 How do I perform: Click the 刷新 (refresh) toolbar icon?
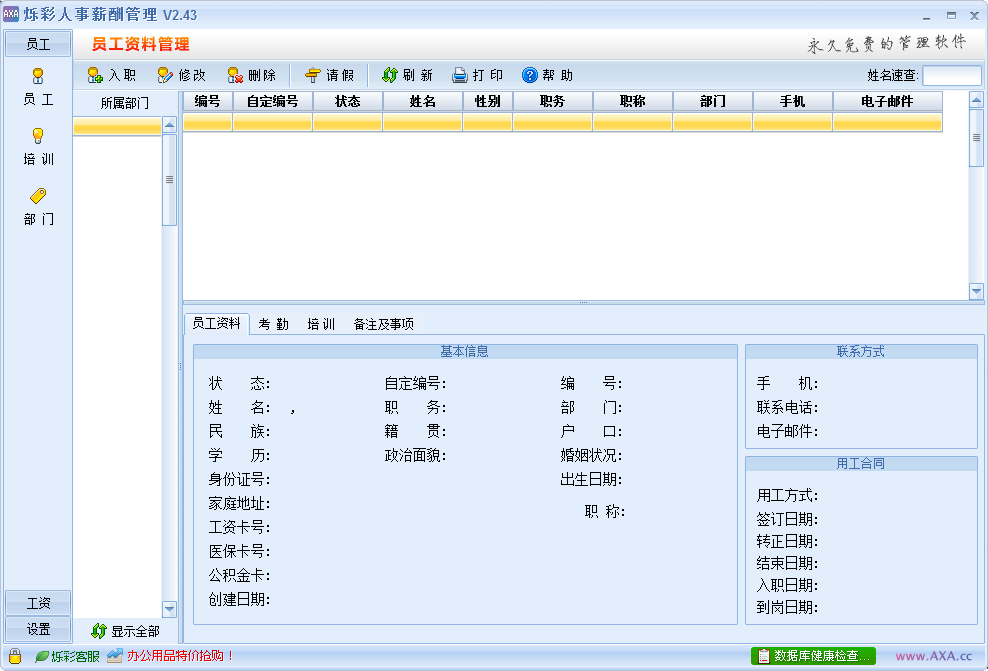pos(389,76)
